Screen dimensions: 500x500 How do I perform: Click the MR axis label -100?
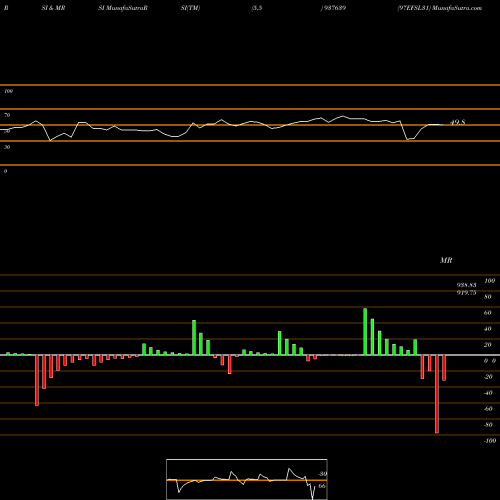pos(490,441)
